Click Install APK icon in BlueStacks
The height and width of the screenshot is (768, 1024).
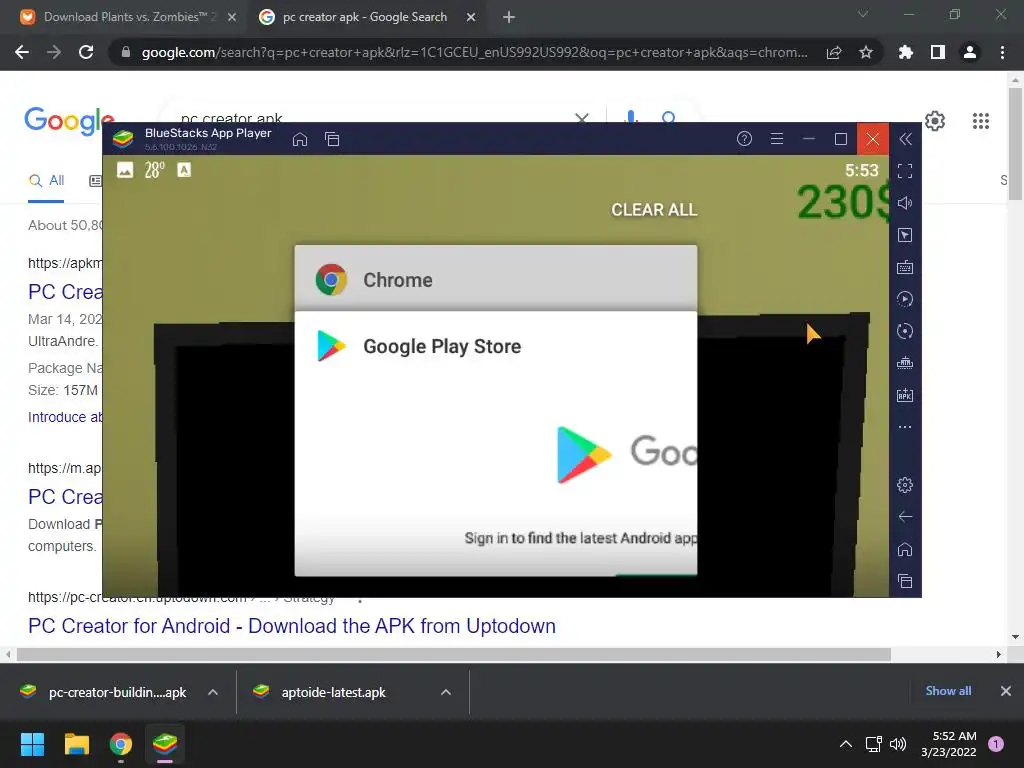(x=905, y=395)
